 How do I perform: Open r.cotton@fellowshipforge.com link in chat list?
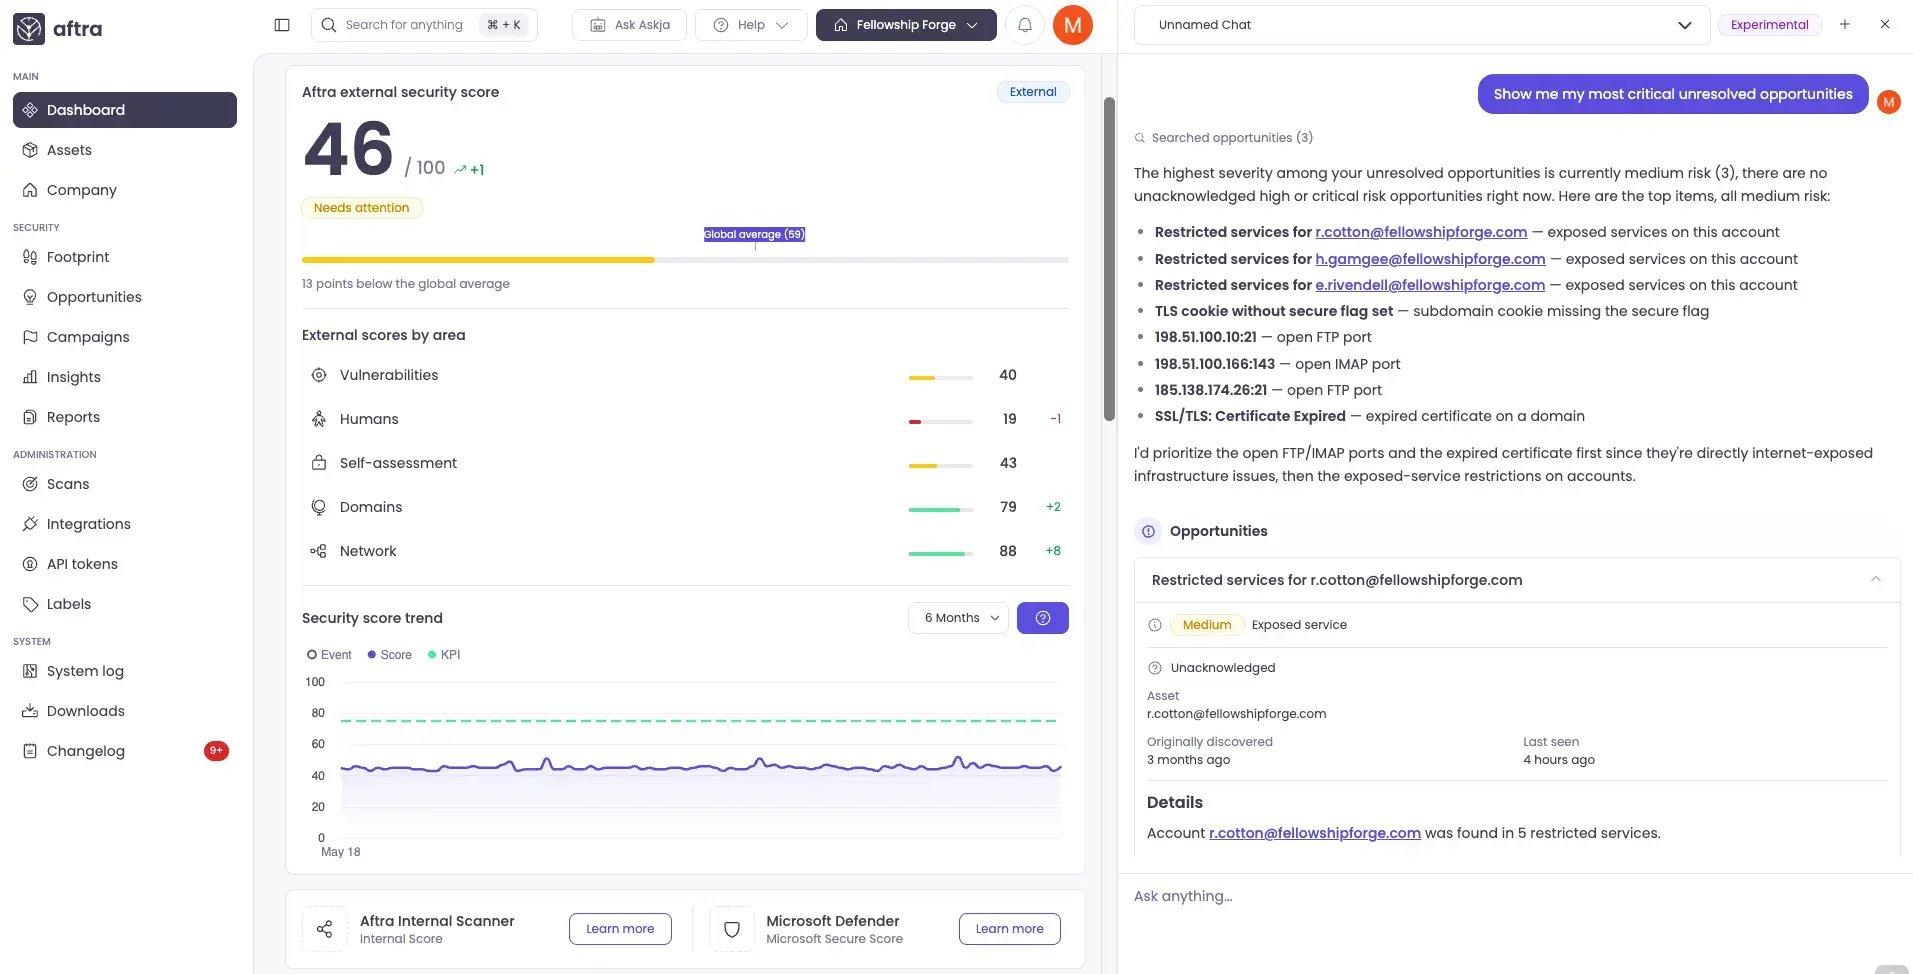pos(1421,232)
